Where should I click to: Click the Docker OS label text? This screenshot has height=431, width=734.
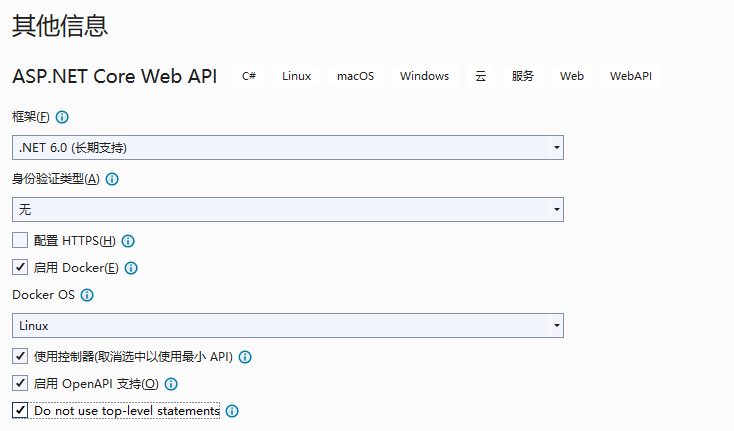pyautogui.click(x=43, y=295)
